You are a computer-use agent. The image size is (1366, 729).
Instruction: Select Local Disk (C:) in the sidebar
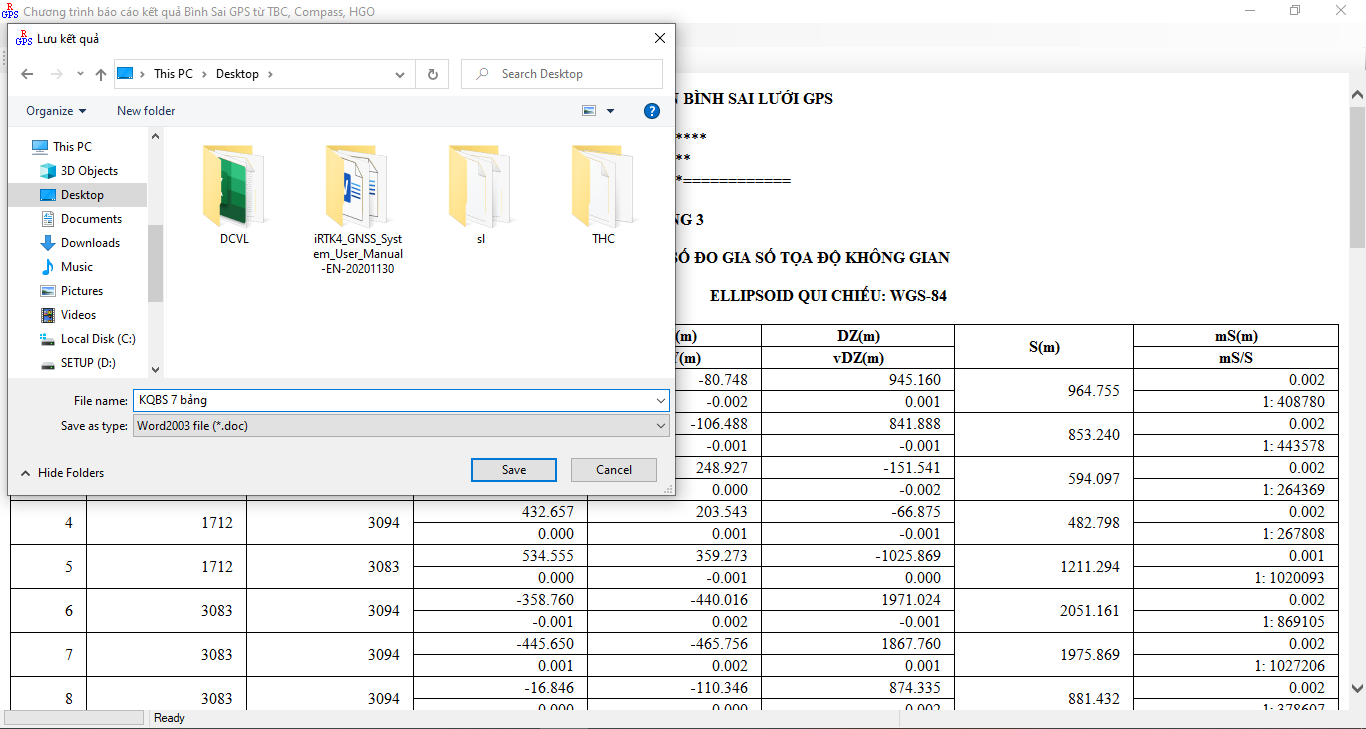[98, 339]
